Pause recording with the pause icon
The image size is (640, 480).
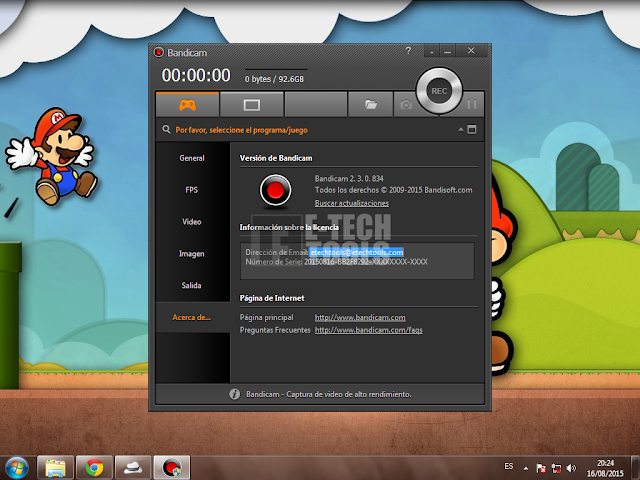point(471,104)
